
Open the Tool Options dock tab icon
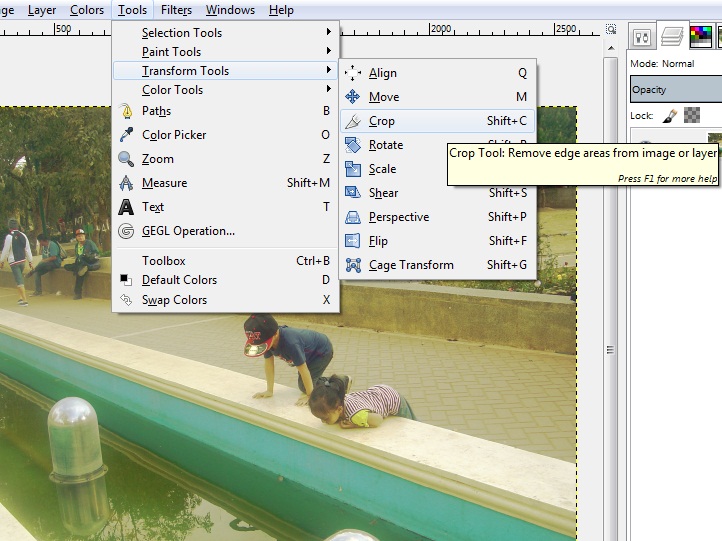[x=642, y=37]
